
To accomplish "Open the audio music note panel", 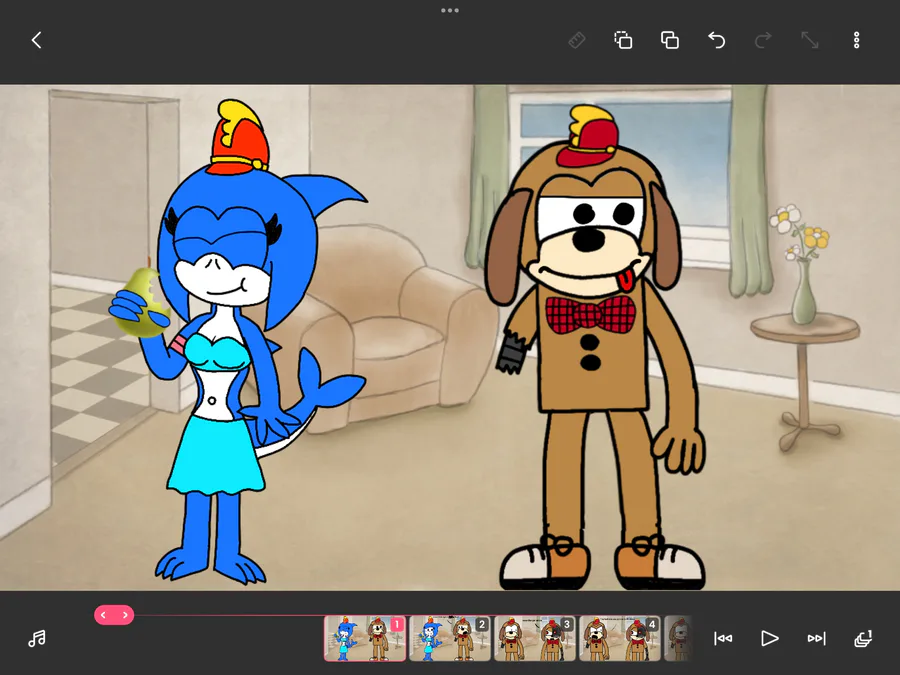I will click(x=37, y=638).
